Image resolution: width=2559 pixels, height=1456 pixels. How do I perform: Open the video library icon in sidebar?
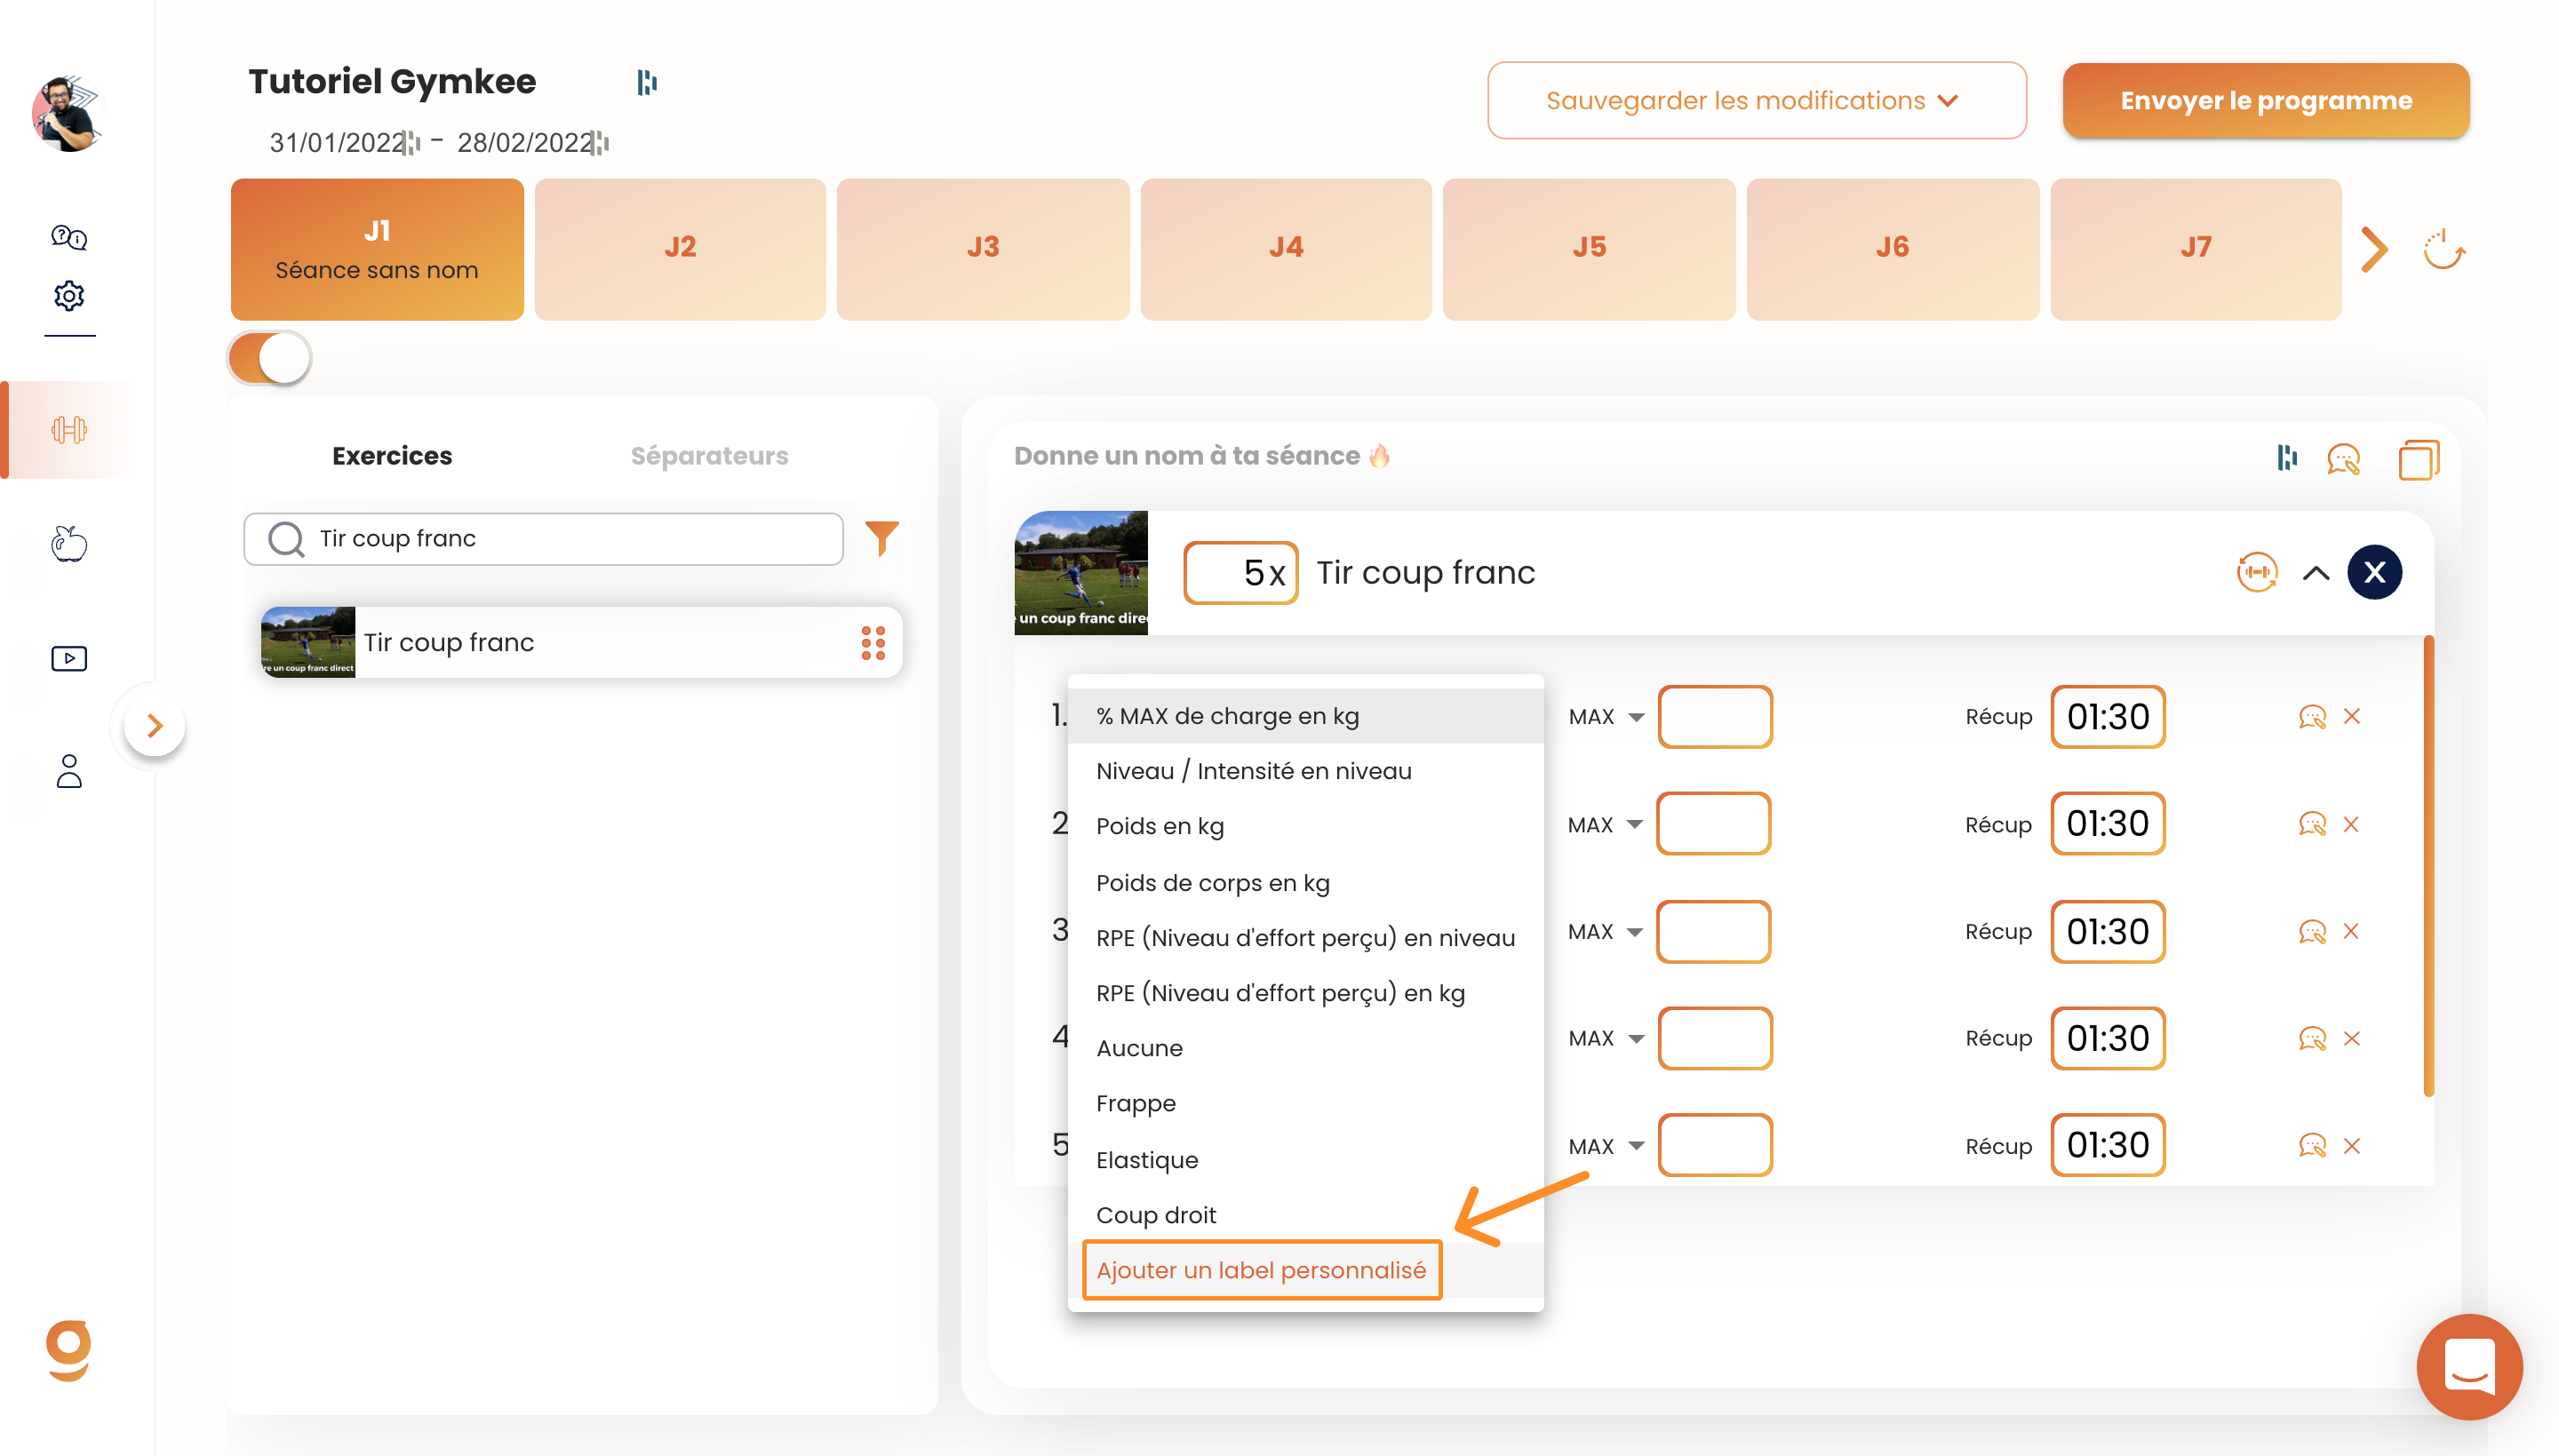[69, 658]
